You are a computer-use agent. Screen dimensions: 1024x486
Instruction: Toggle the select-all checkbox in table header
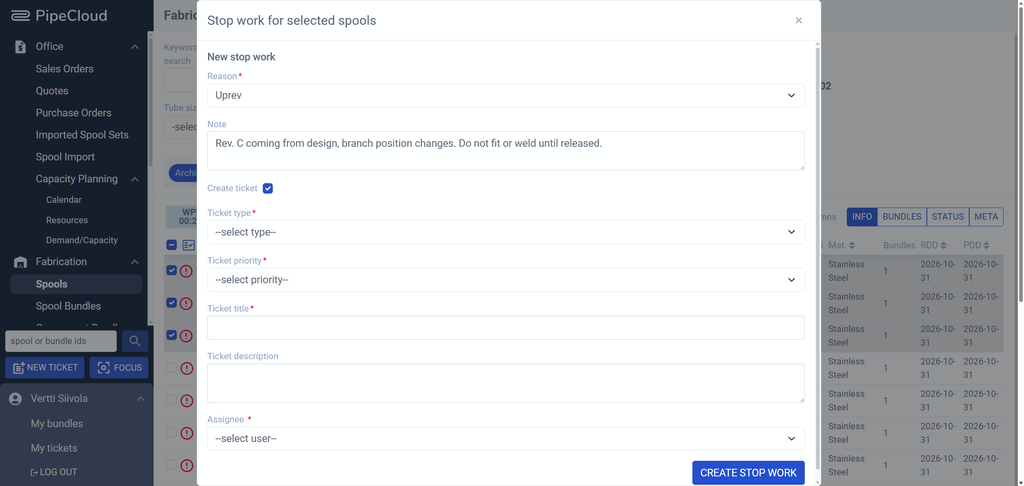pos(171,245)
